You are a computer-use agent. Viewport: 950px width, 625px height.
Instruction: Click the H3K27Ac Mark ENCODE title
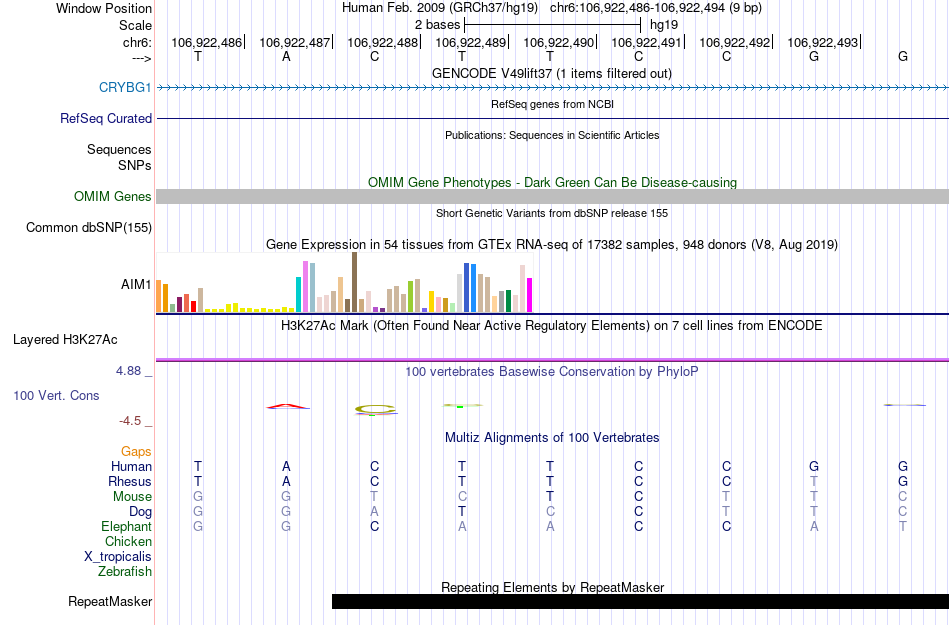pyautogui.click(x=551, y=325)
